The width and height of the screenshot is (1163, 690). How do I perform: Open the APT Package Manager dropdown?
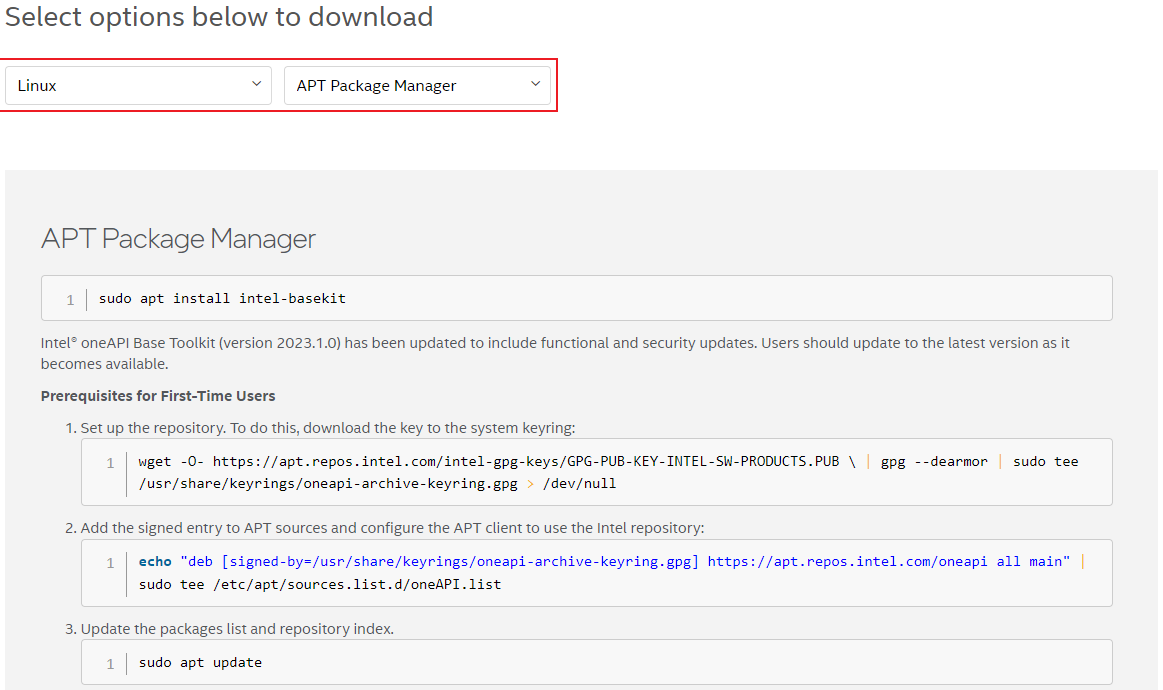pos(416,86)
